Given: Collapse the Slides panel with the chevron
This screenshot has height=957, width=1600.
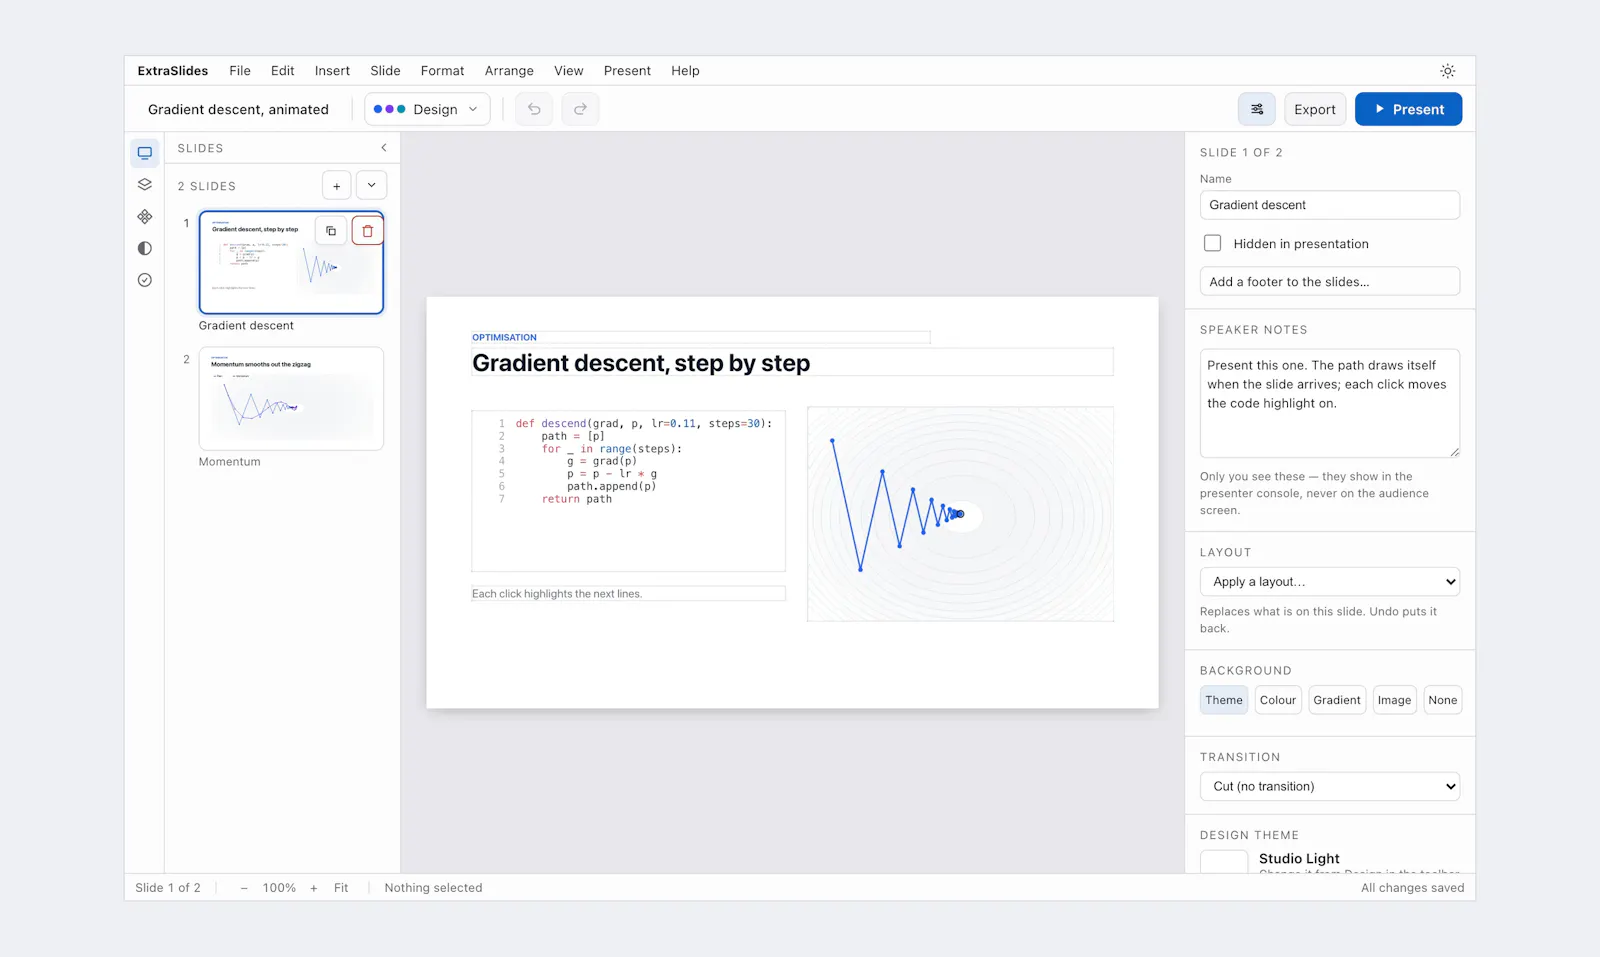Looking at the screenshot, I should pyautogui.click(x=384, y=148).
